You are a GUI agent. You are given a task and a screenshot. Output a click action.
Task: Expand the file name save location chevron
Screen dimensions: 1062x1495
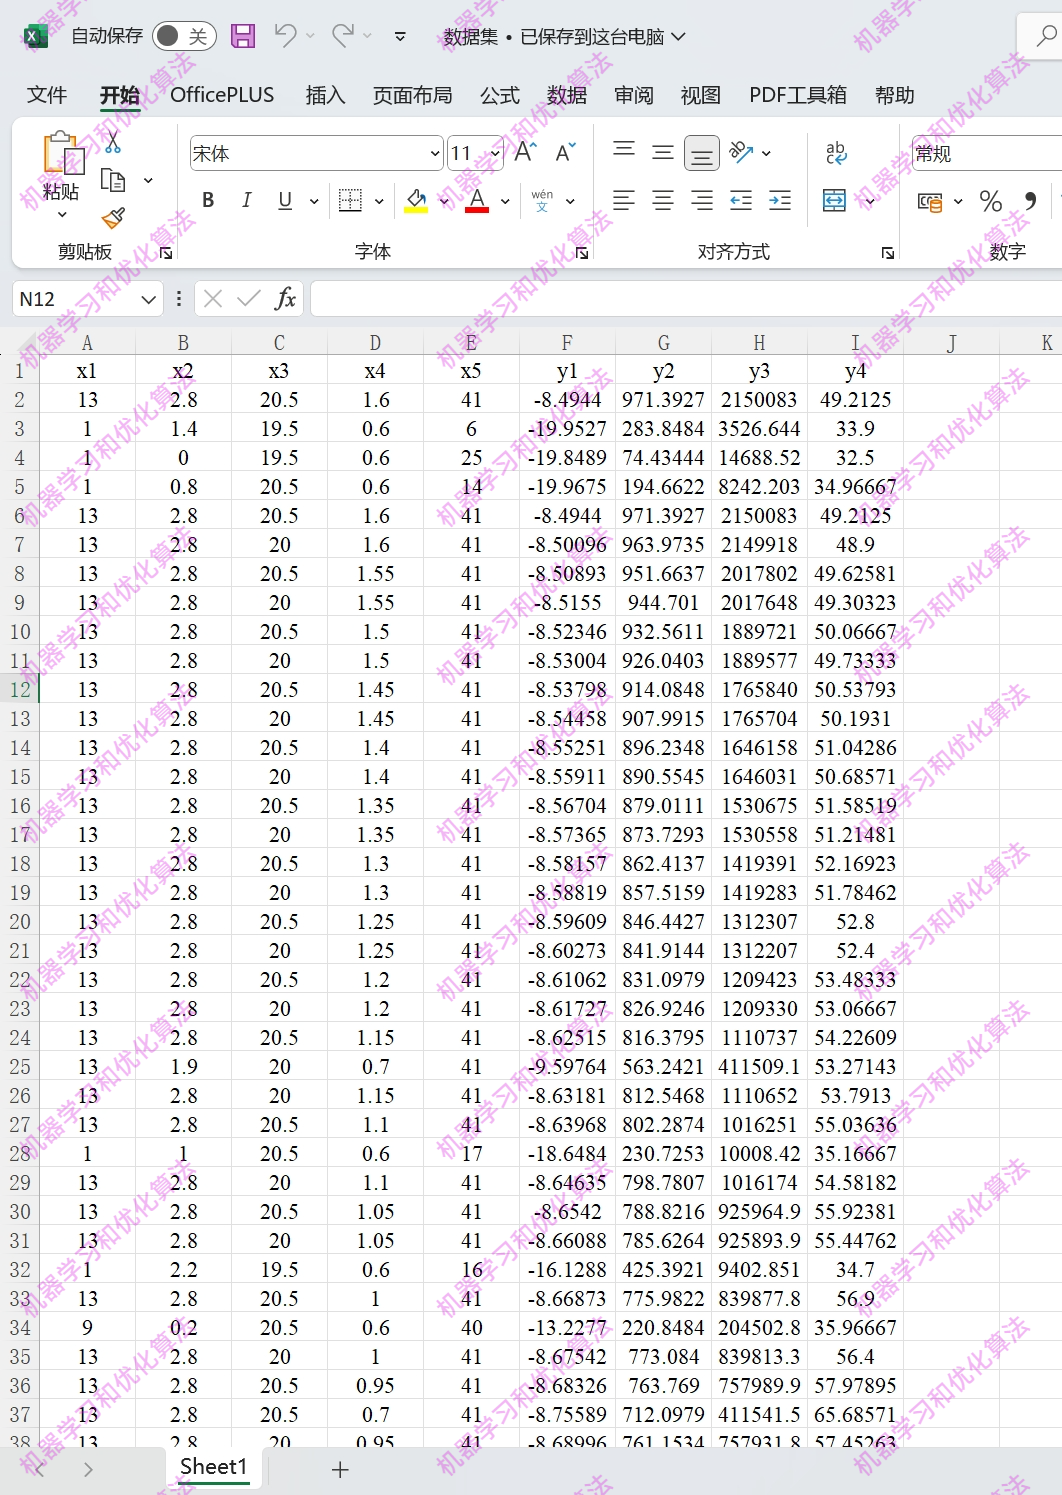679,36
